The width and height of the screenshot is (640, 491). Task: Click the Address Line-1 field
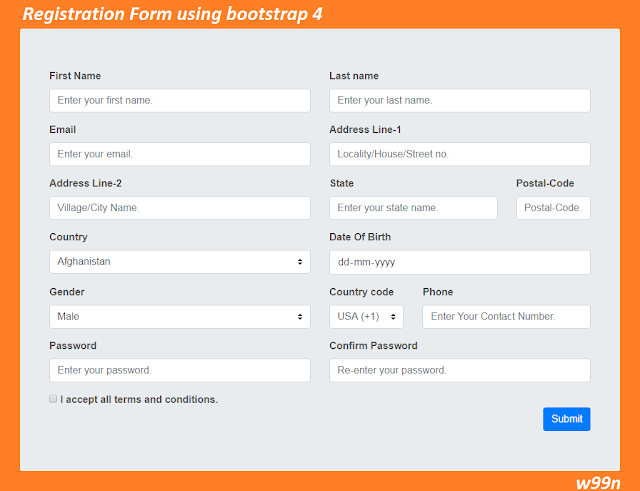tap(460, 154)
